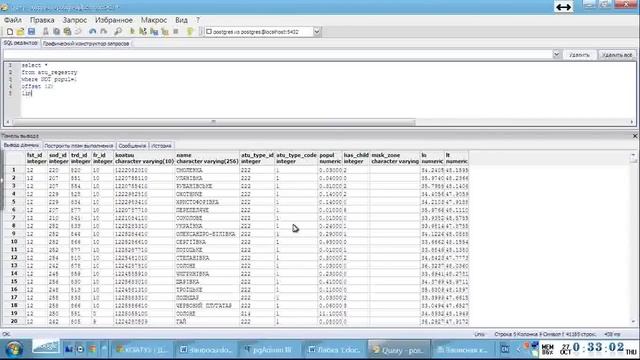Cancel the running query with stop icon
This screenshot has height=360, width=640.
click(x=176, y=31)
